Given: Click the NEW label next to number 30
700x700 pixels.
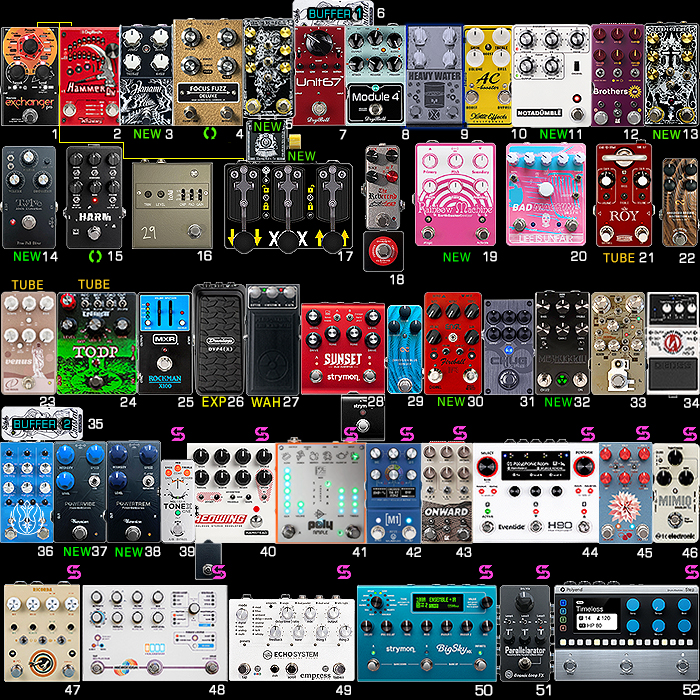Looking at the screenshot, I should 451,401.
